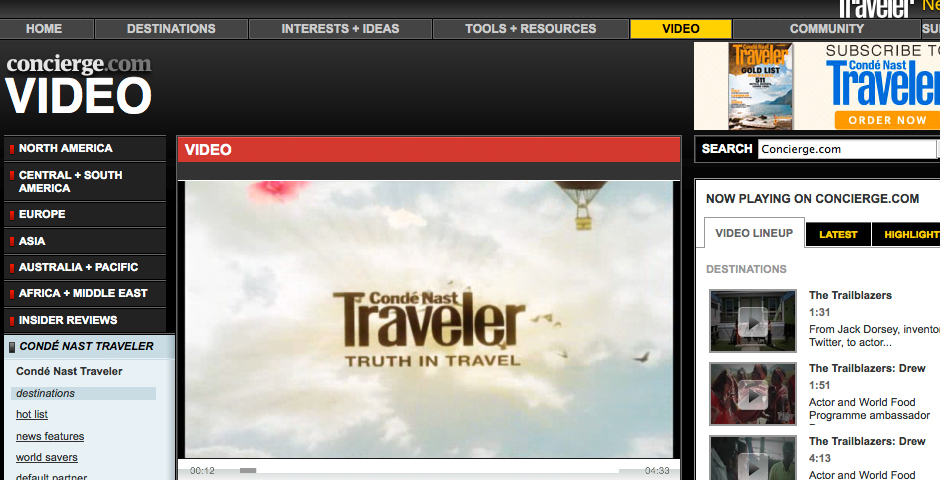The image size is (940, 480).
Task: Play The Trailblazers 1:31 thumbnail
Action: click(752, 321)
